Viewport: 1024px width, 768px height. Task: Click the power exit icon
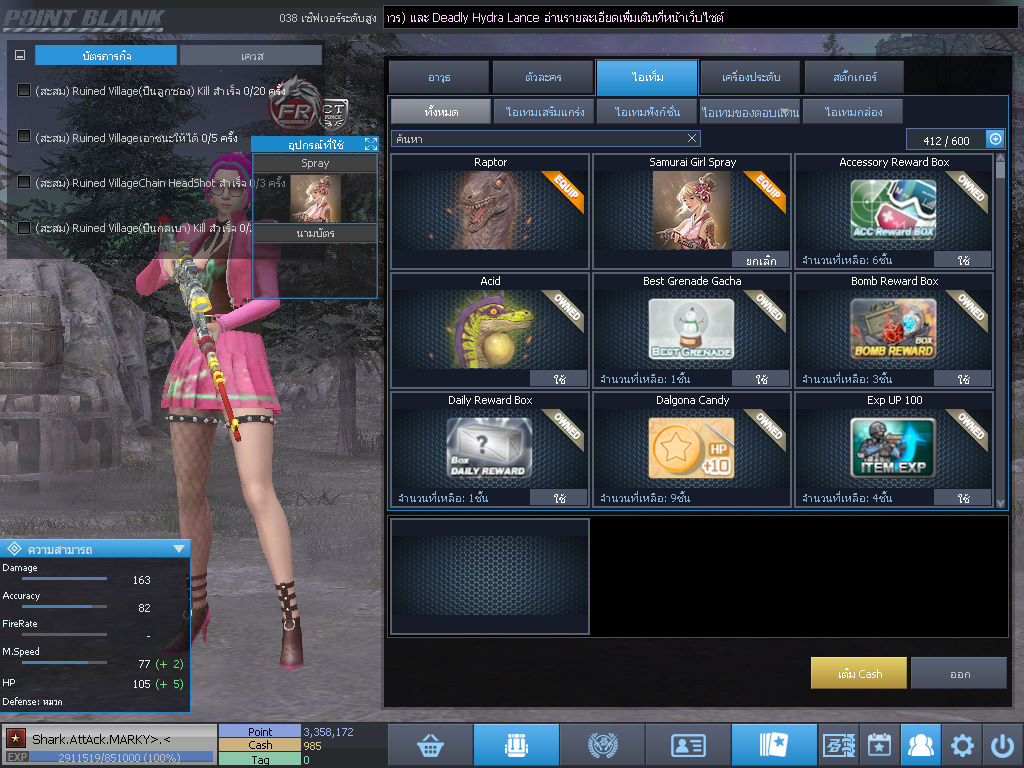(1002, 744)
